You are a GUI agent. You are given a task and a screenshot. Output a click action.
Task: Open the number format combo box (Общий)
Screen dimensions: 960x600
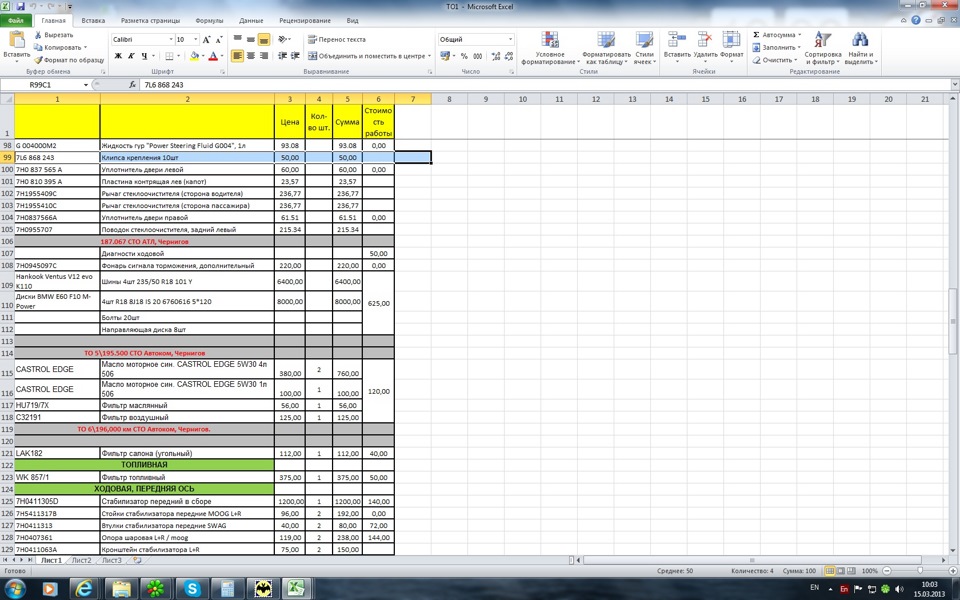(x=476, y=39)
